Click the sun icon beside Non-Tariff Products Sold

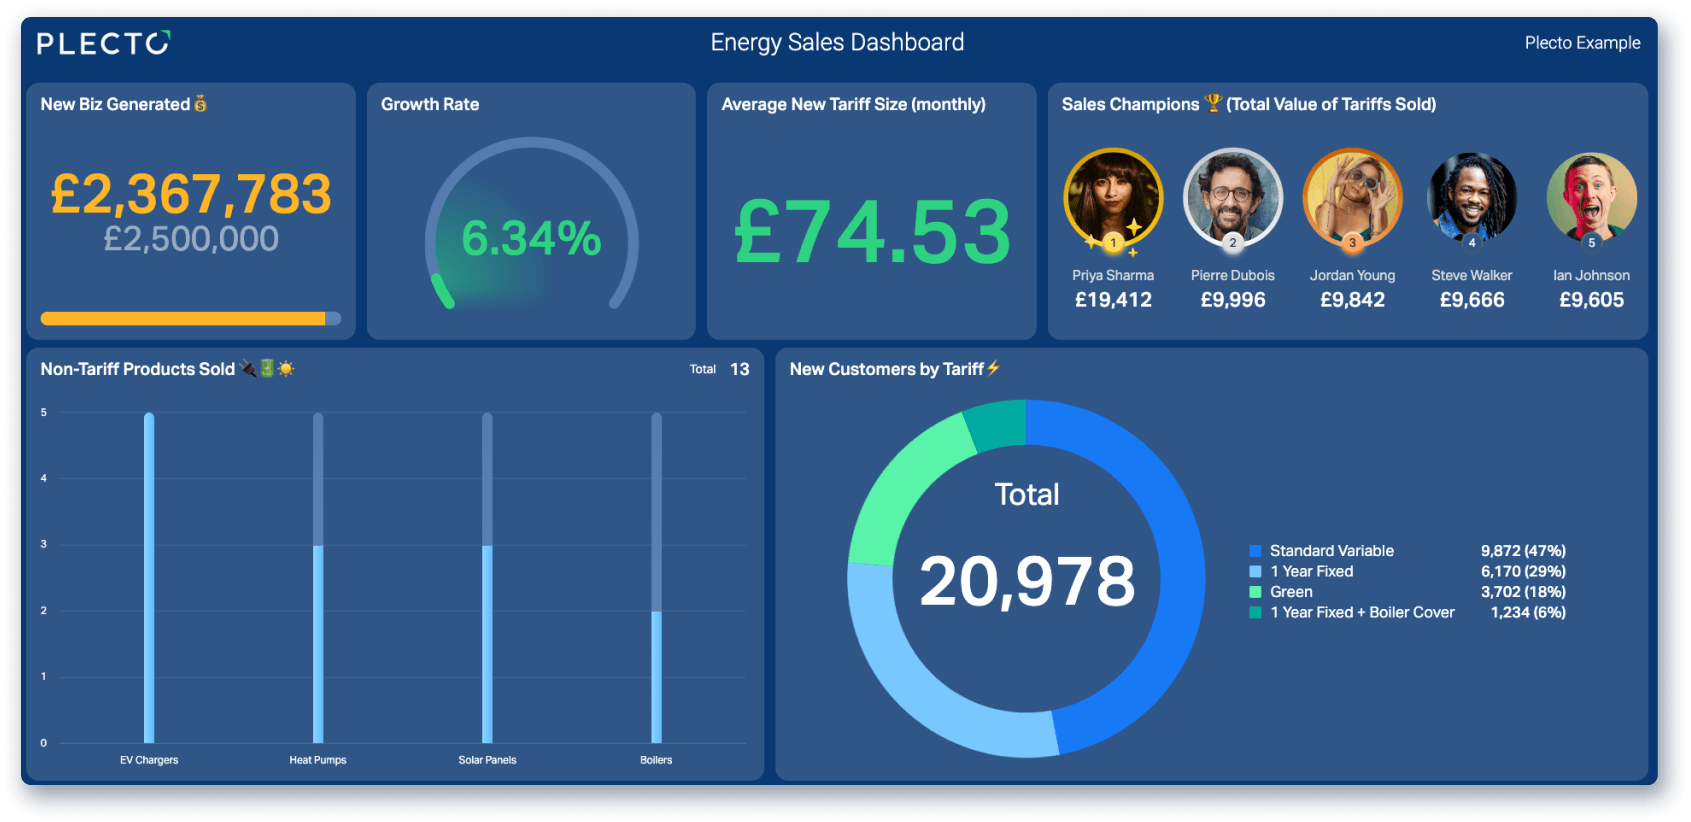coord(286,369)
